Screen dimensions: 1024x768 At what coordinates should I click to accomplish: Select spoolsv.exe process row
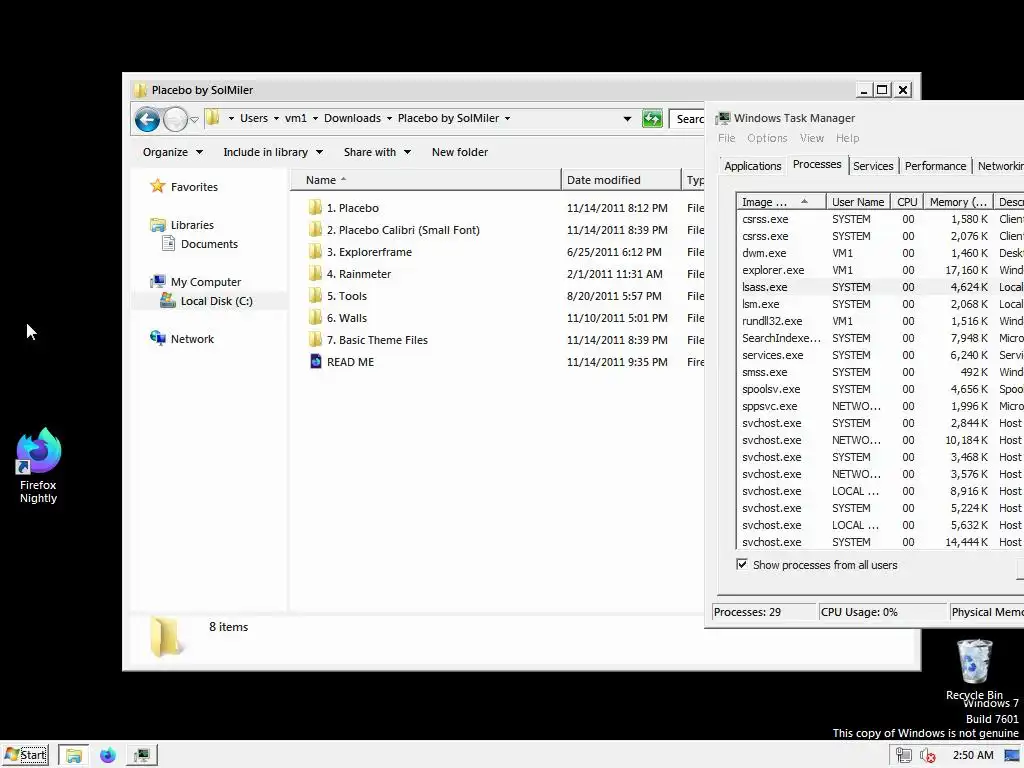(x=881, y=389)
